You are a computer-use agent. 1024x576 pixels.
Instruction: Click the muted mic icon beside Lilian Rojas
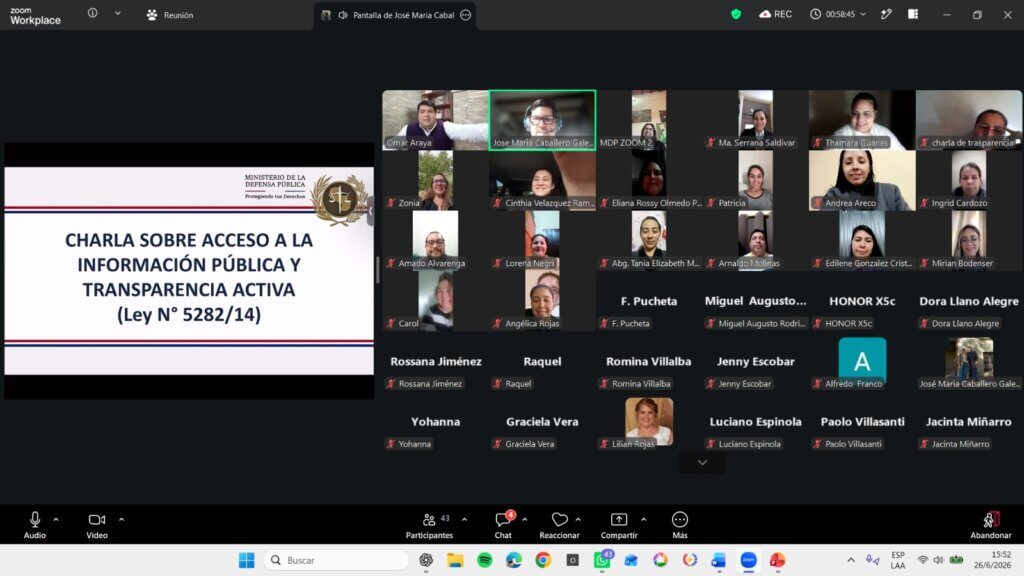click(604, 444)
